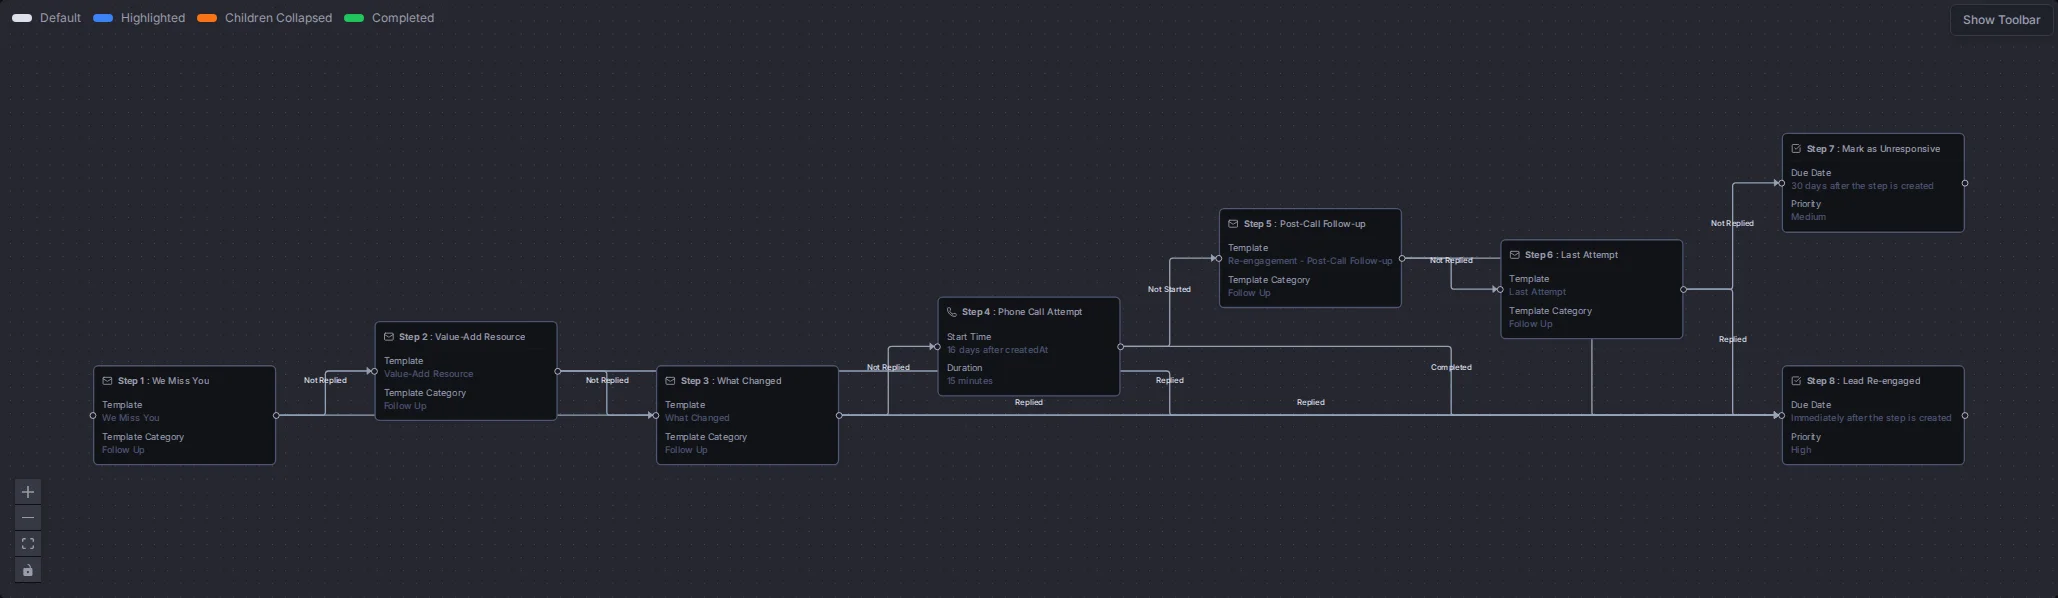
Task: Click 'Value-Add Resource' template value in Step 2
Action: coord(429,374)
